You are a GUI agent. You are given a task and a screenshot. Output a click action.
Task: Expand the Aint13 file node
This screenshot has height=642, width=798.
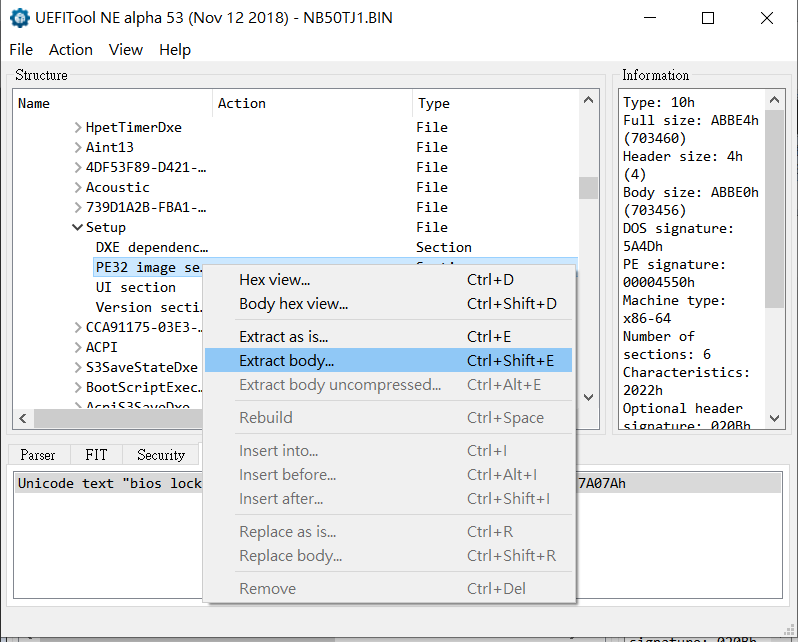point(78,147)
